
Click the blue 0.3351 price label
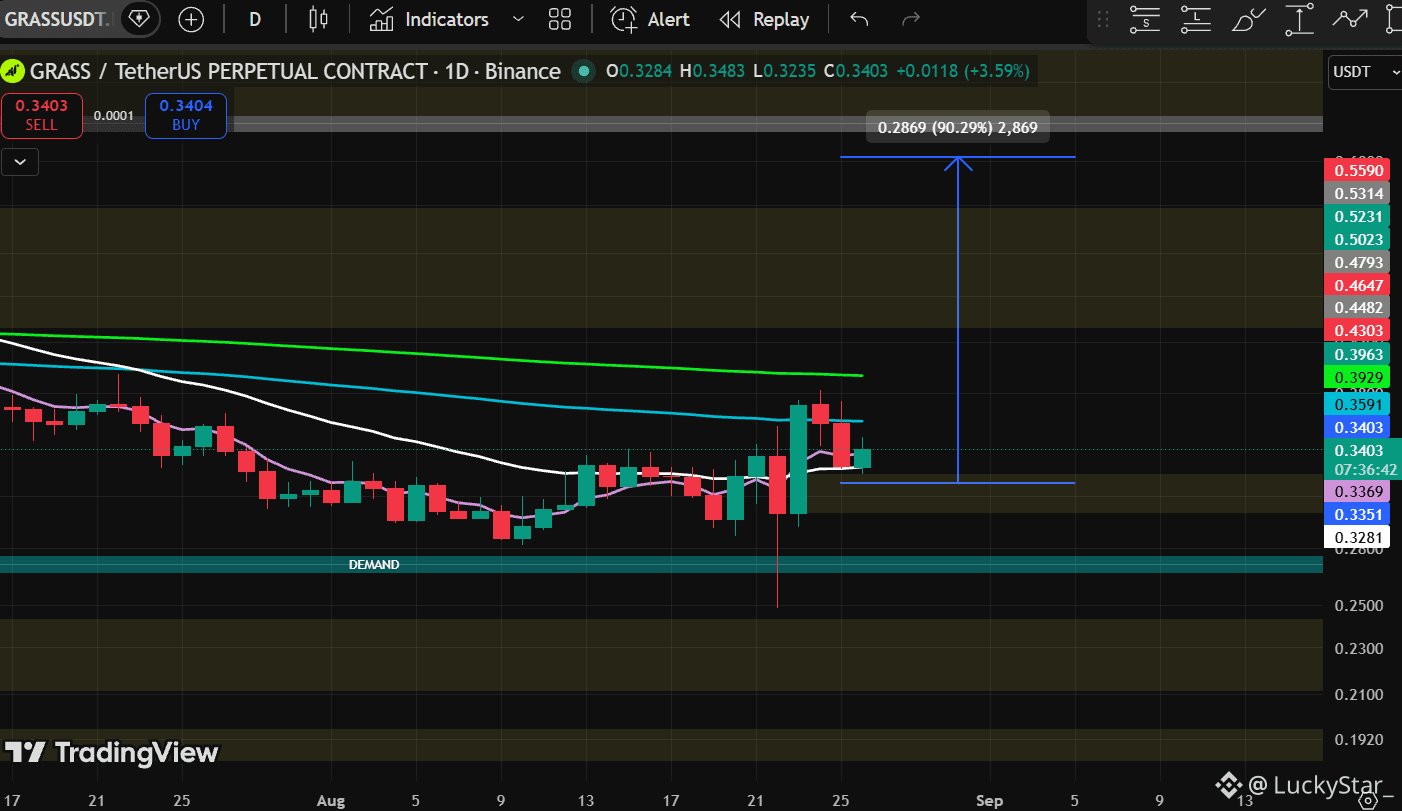tap(1359, 514)
